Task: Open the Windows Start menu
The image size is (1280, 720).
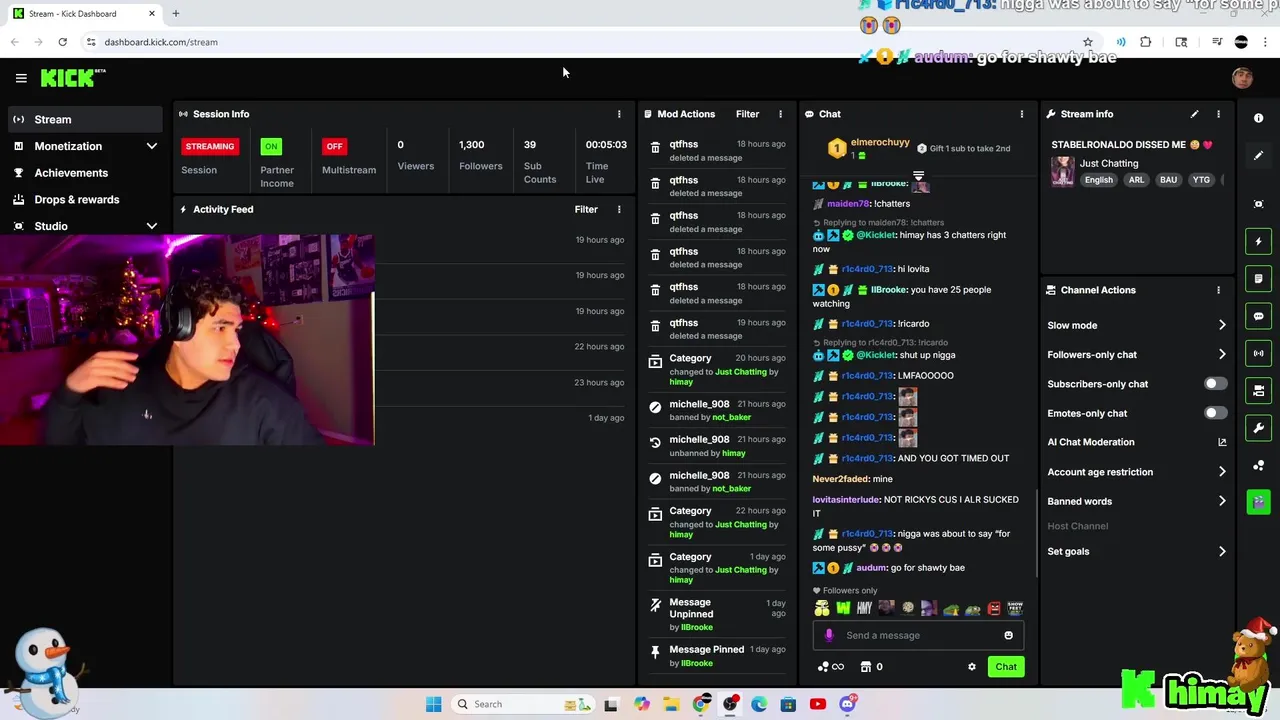Action: pos(433,704)
